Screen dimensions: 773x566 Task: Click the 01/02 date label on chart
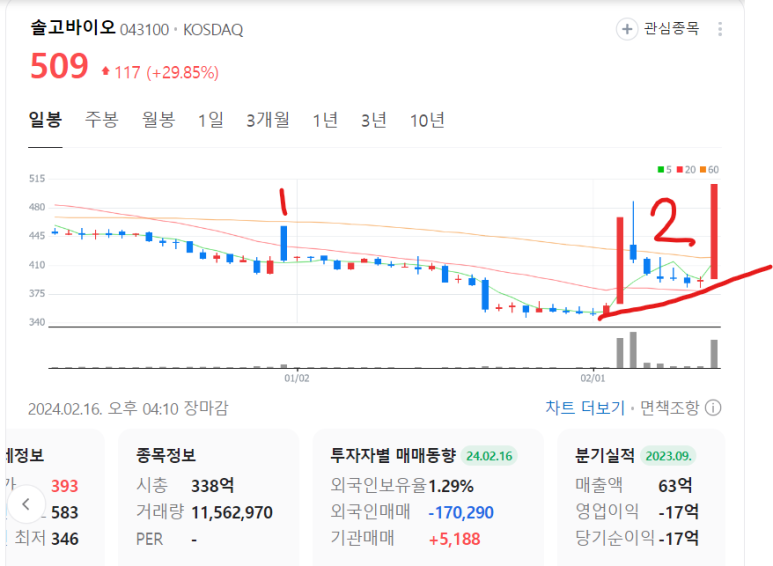point(297,378)
